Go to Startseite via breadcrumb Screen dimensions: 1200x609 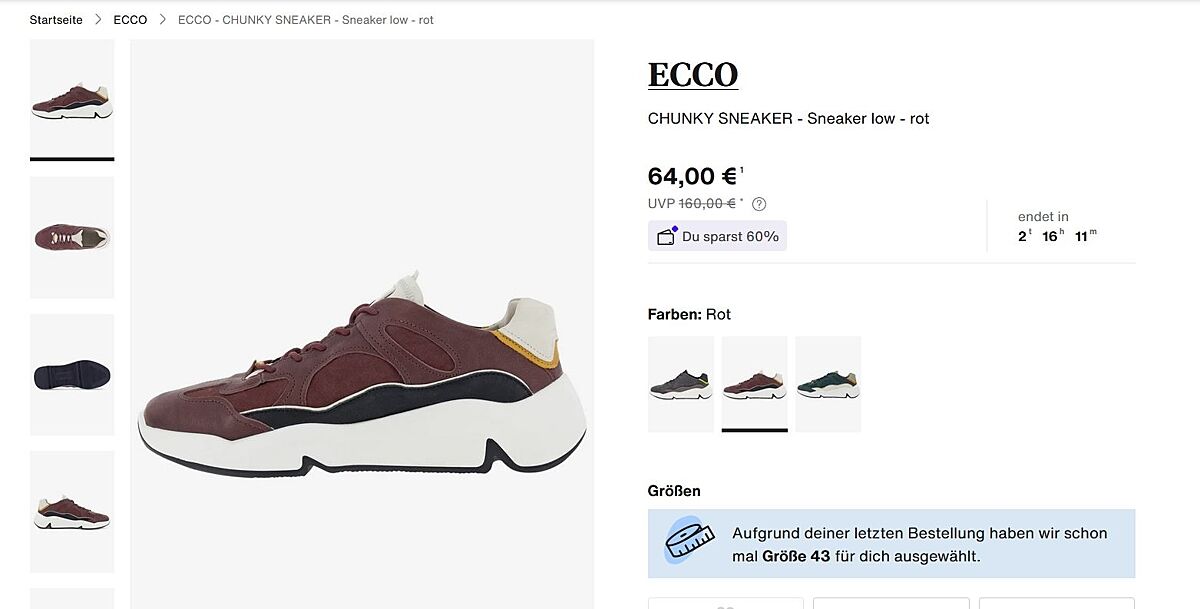pos(56,20)
